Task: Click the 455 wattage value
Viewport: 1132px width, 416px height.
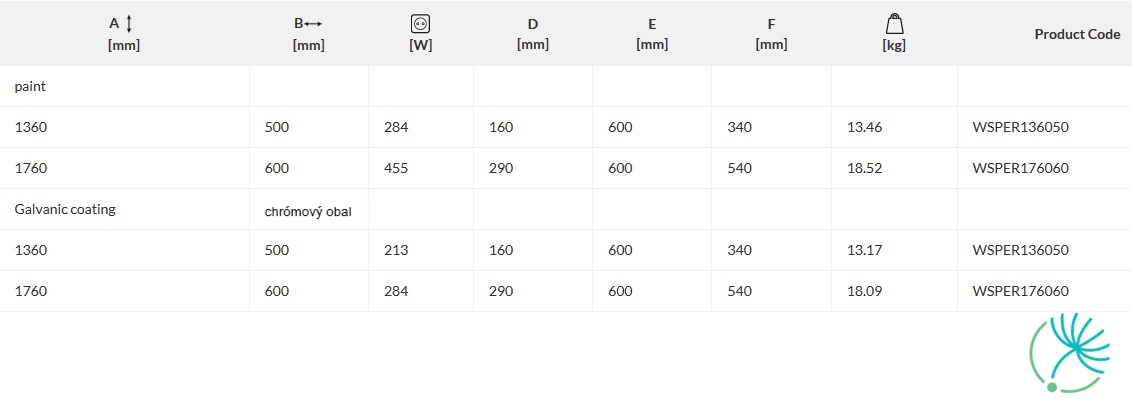Action: (396, 168)
